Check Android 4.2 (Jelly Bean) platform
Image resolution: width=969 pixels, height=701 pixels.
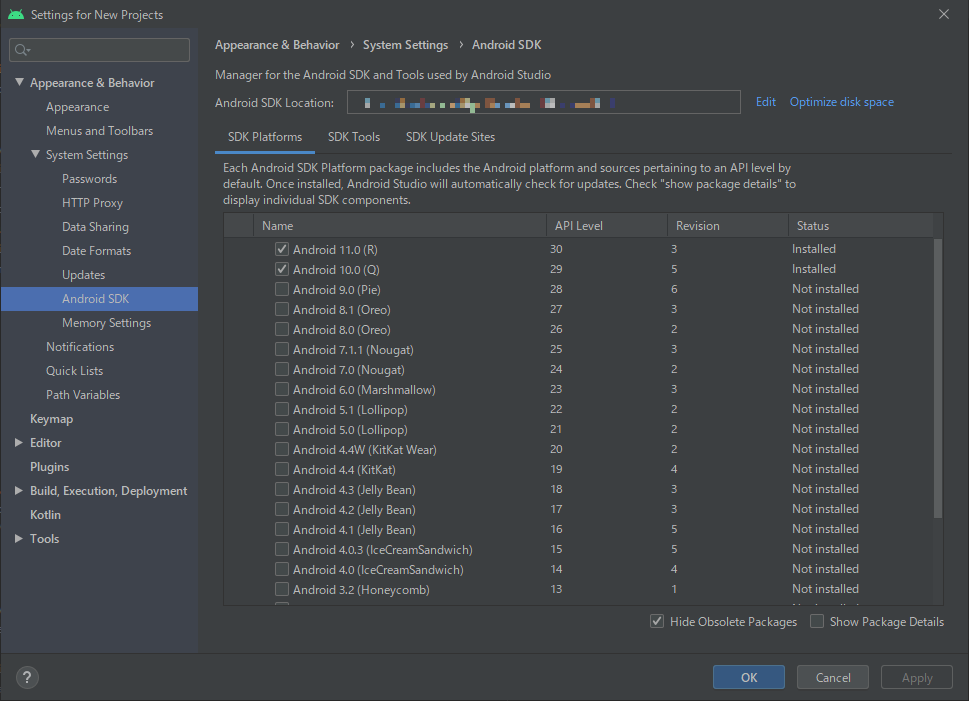coord(282,509)
